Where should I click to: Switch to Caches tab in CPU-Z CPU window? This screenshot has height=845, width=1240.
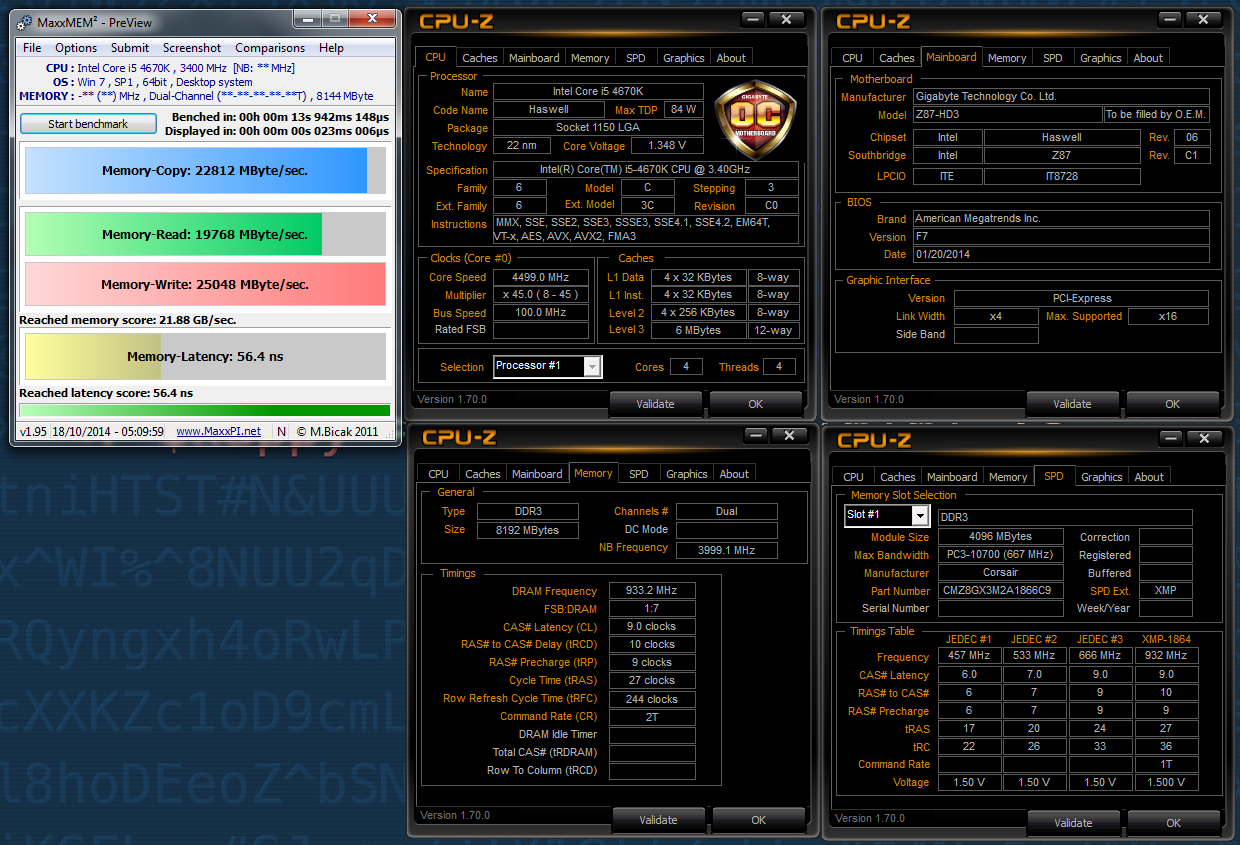[x=479, y=58]
